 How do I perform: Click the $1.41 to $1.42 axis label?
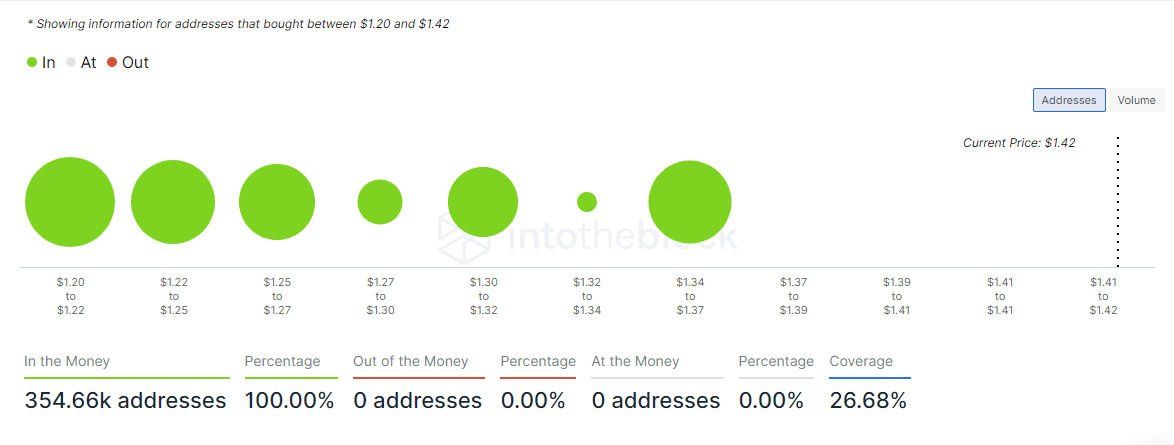1103,296
